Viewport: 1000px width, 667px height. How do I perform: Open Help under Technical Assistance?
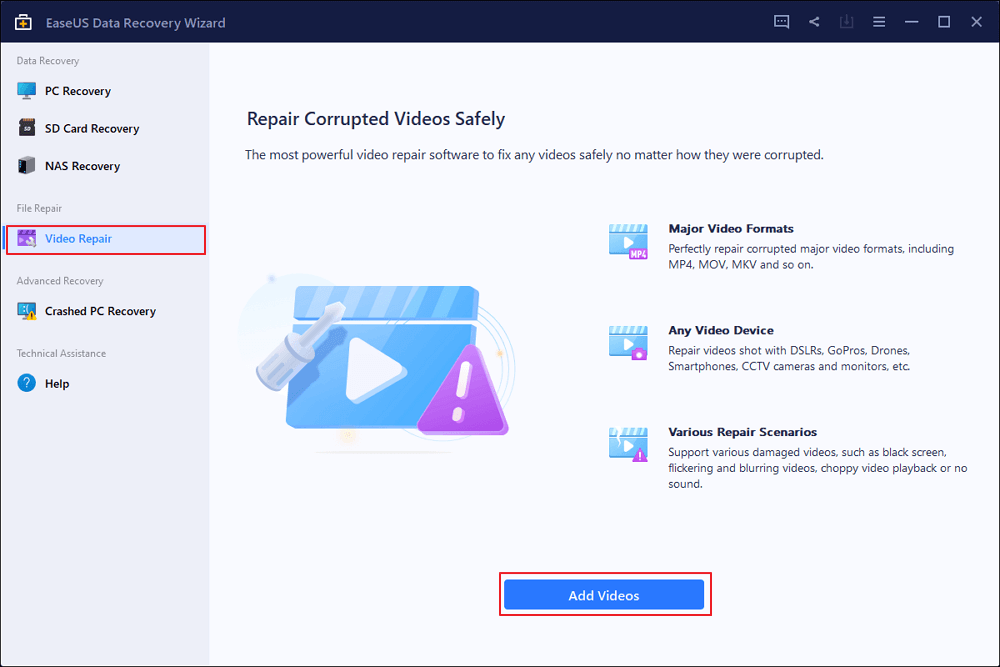[x=105, y=383]
